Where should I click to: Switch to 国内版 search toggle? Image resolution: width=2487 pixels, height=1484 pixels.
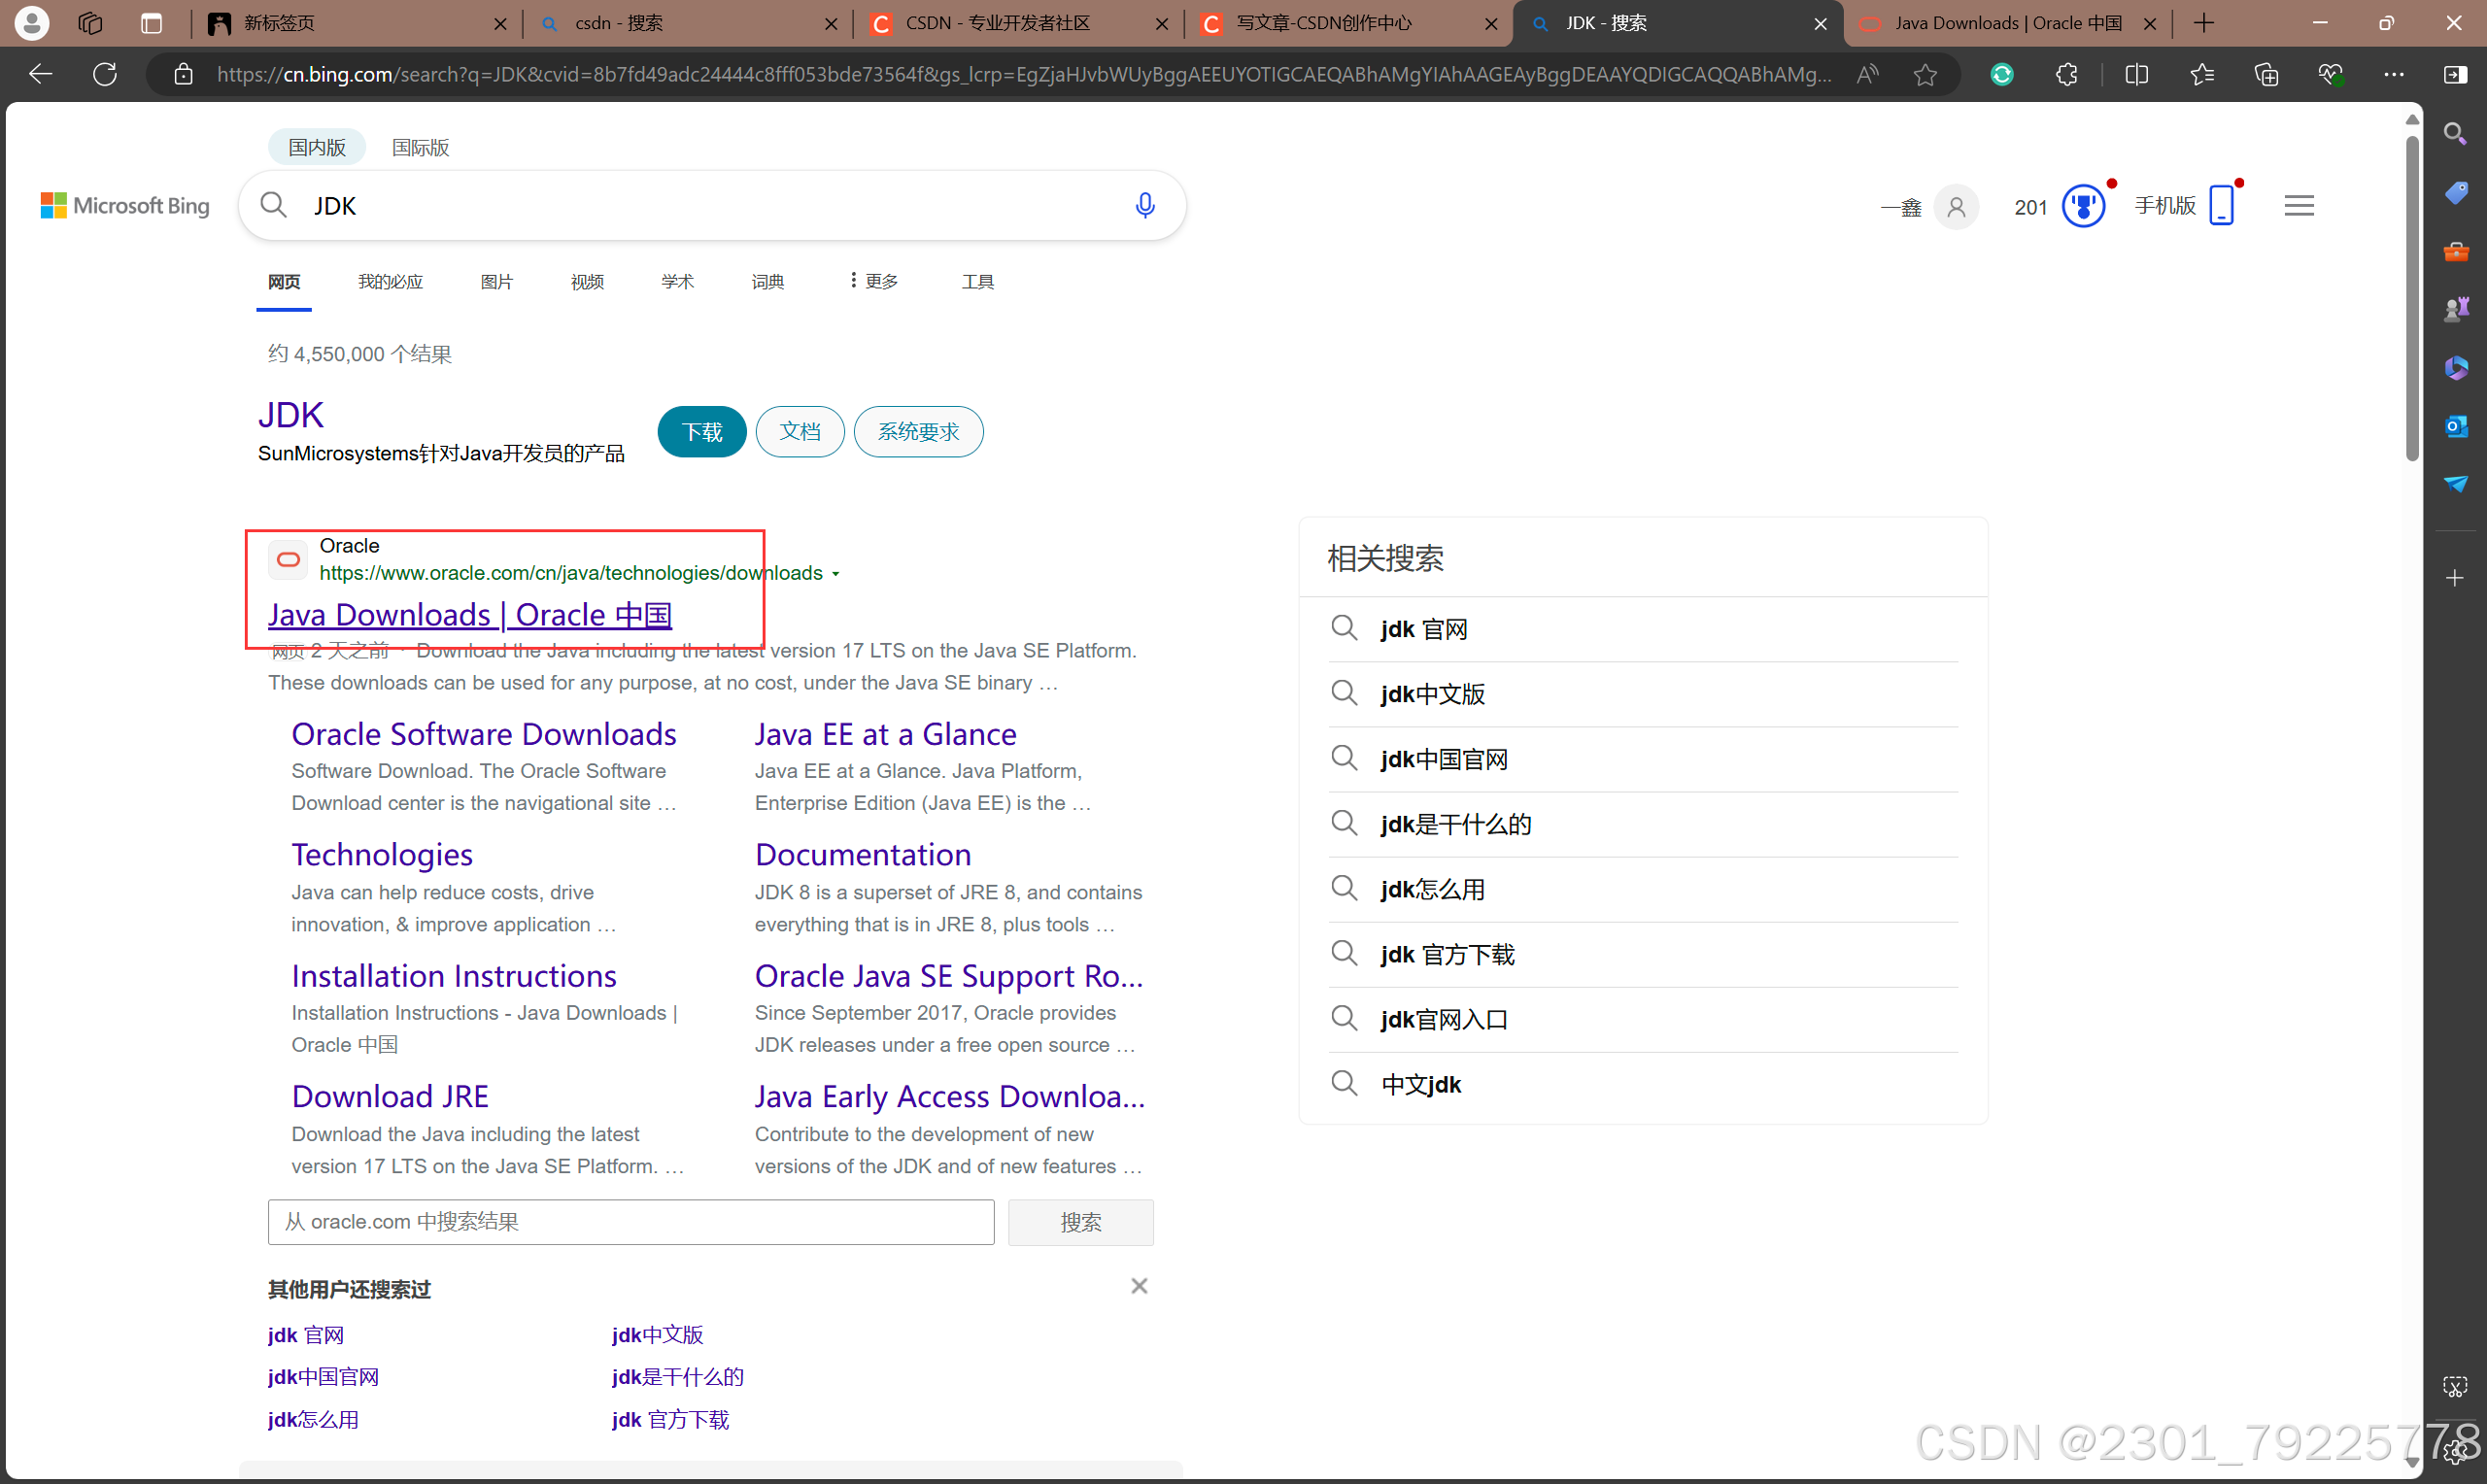tap(317, 147)
